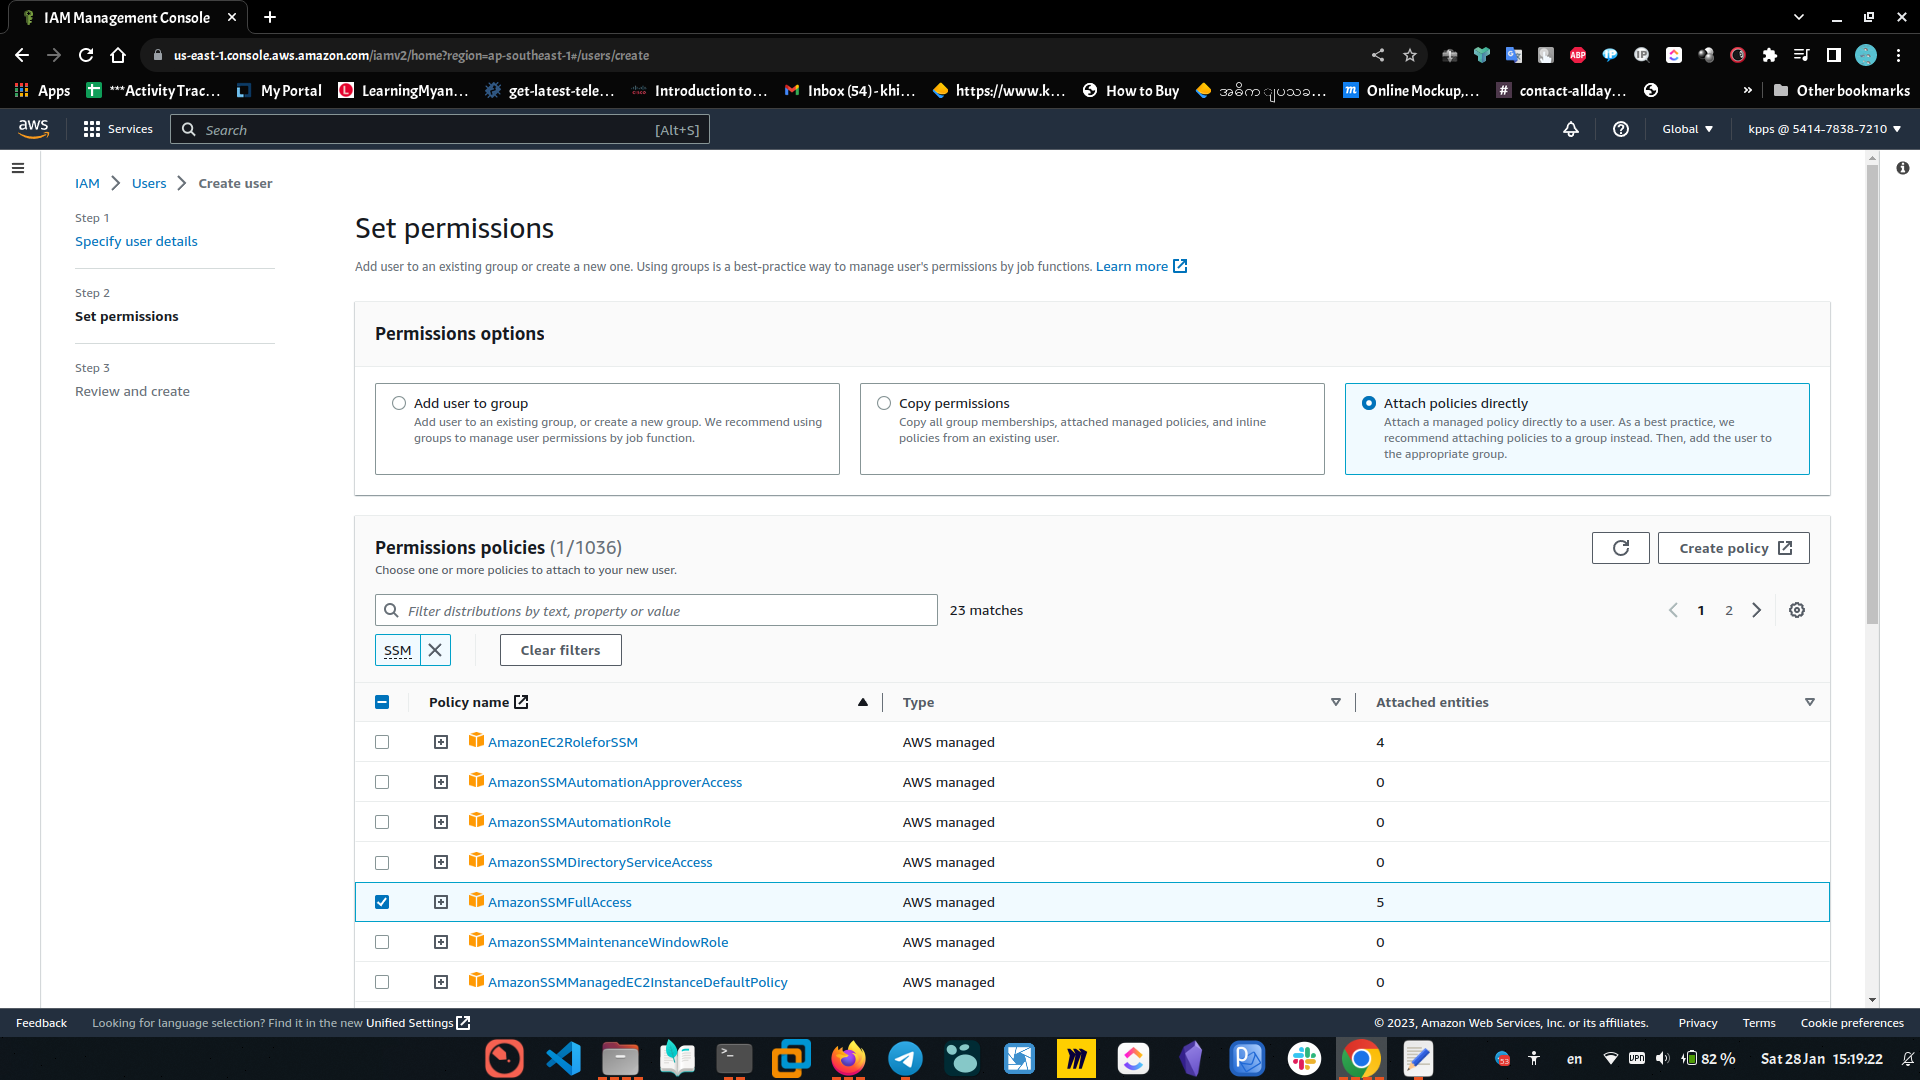Image resolution: width=1920 pixels, height=1080 pixels.
Task: Go to next page of policies
Action: [1756, 610]
